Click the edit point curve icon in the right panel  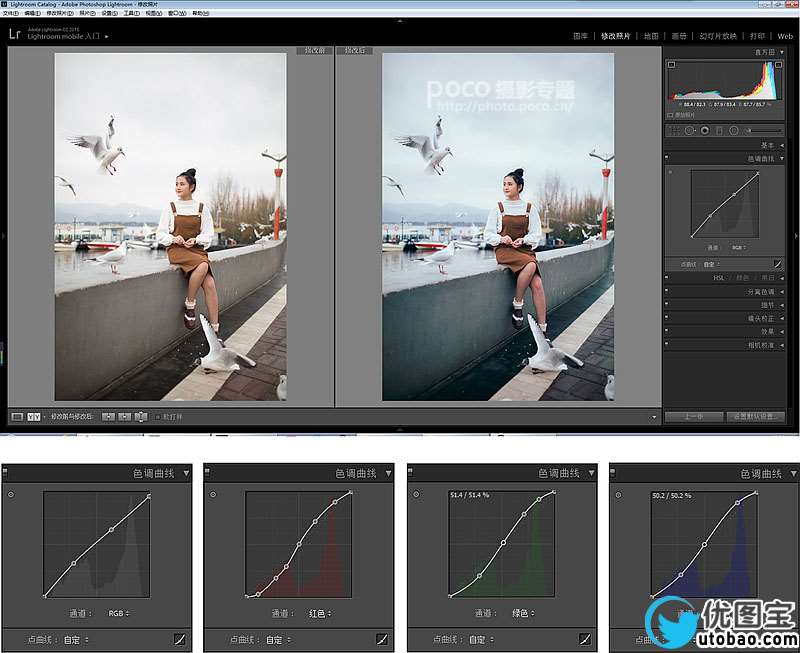[x=777, y=264]
